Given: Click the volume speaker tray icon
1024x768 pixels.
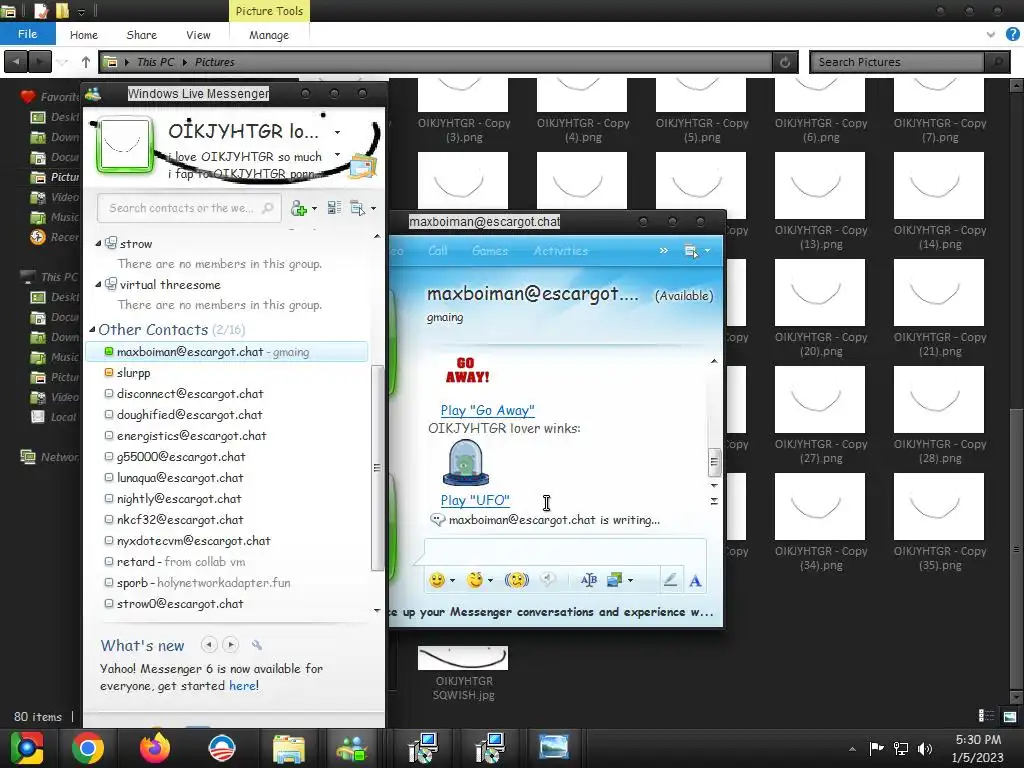Looking at the screenshot, I should point(925,748).
